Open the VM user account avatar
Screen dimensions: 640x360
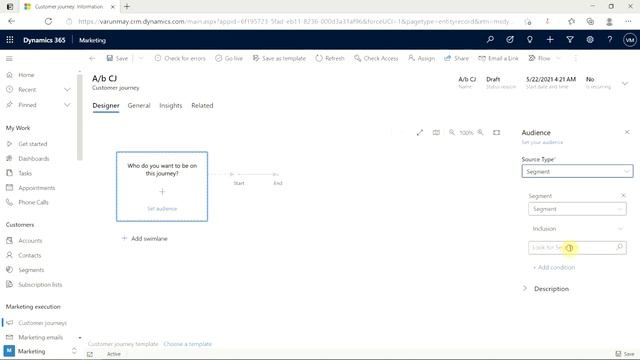tap(630, 40)
